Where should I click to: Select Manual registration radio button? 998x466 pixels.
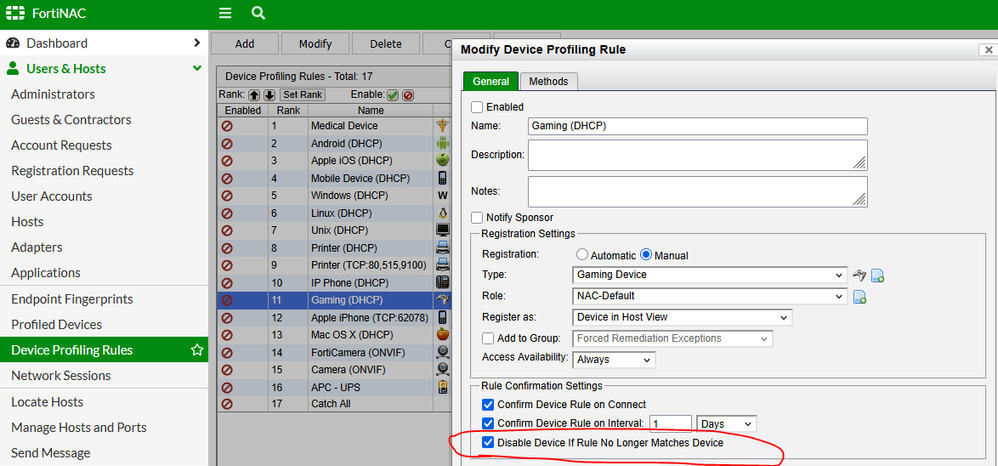(646, 255)
